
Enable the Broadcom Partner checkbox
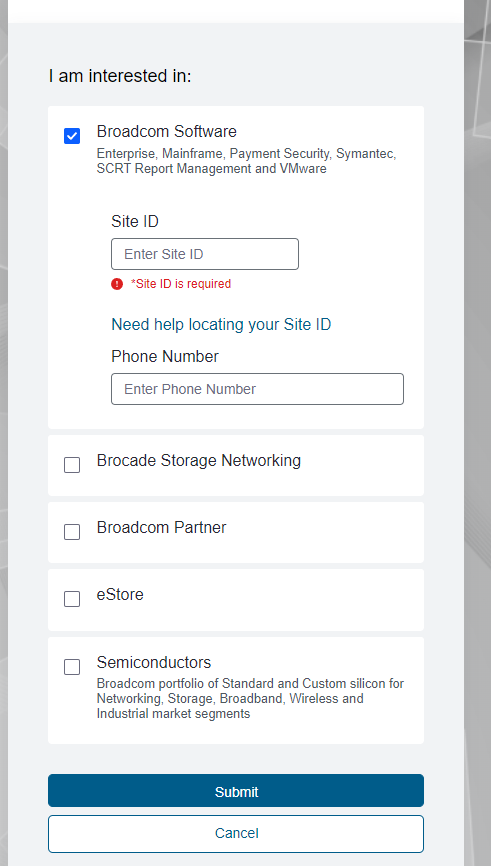[x=72, y=532]
